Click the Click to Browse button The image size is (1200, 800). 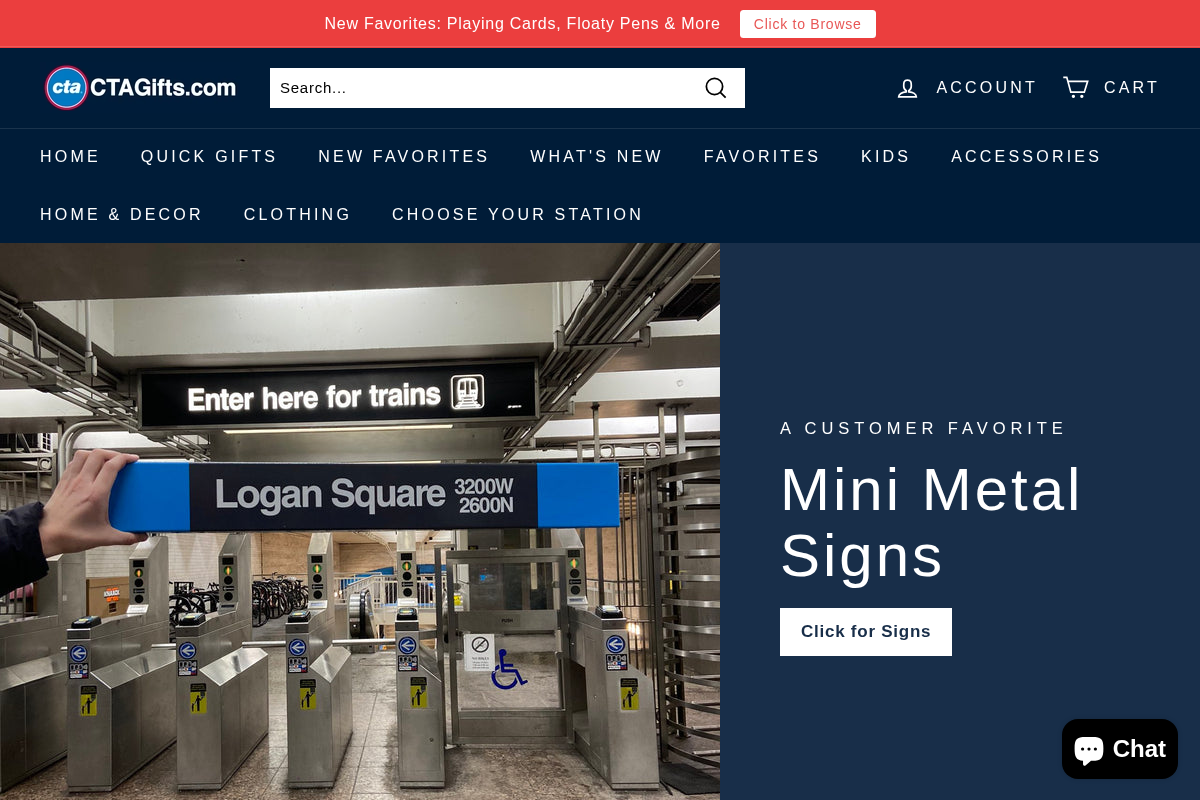click(808, 24)
